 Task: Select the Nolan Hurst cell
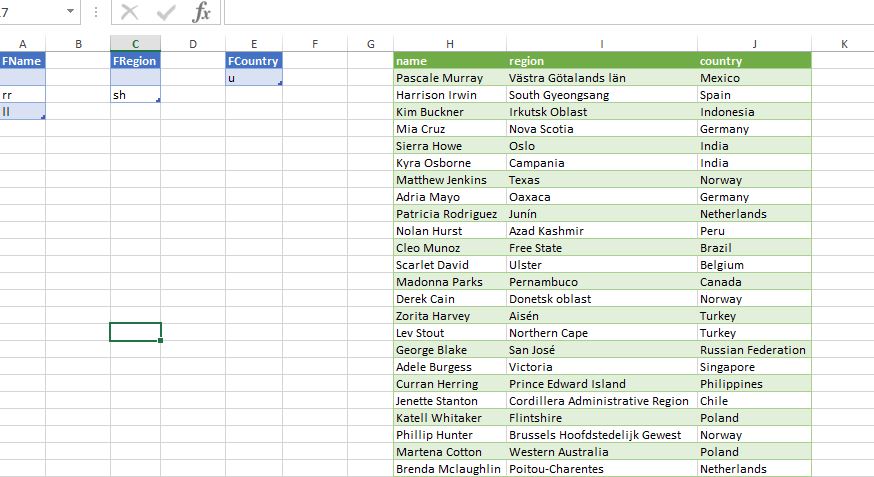pyautogui.click(x=450, y=231)
